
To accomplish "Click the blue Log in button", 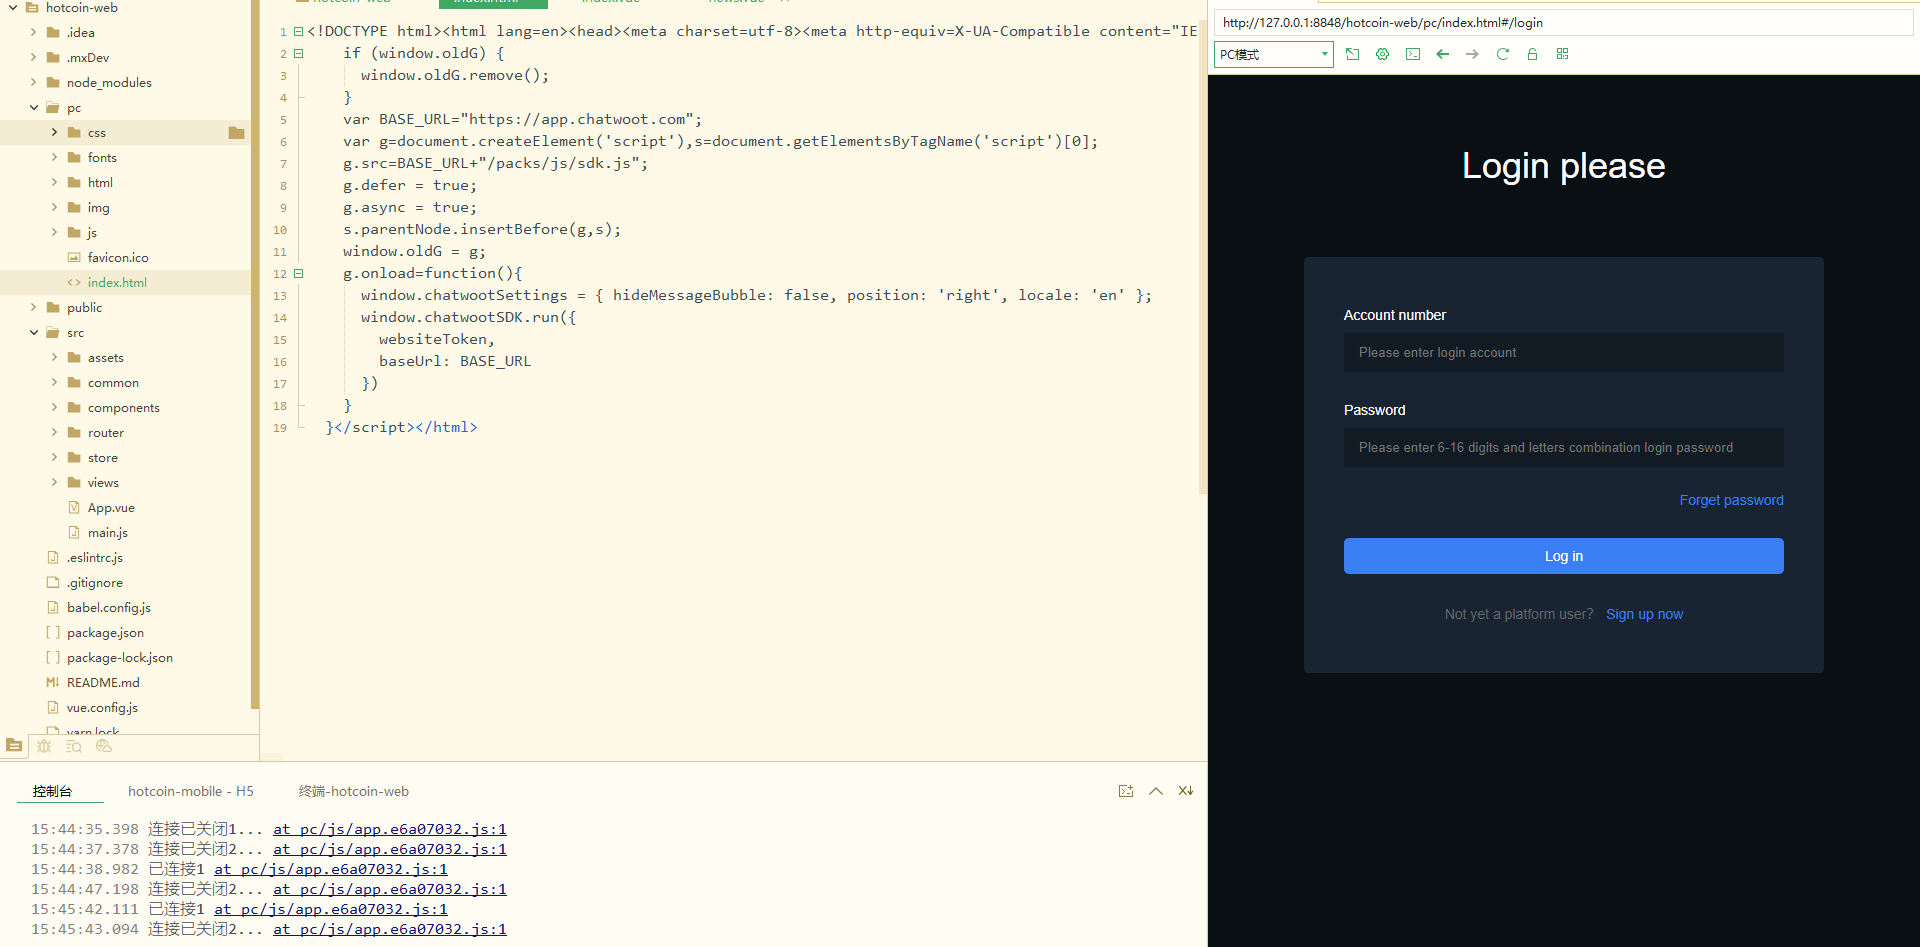I will tap(1563, 556).
